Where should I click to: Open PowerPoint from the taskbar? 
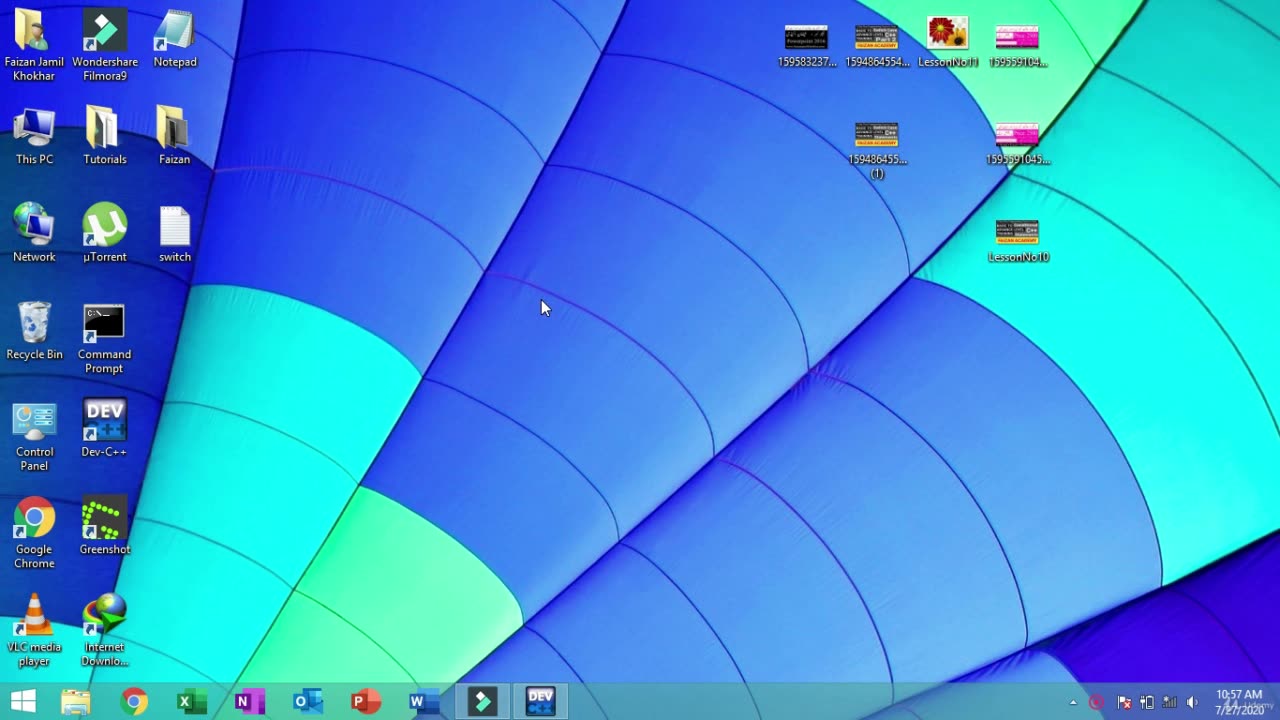coord(365,702)
